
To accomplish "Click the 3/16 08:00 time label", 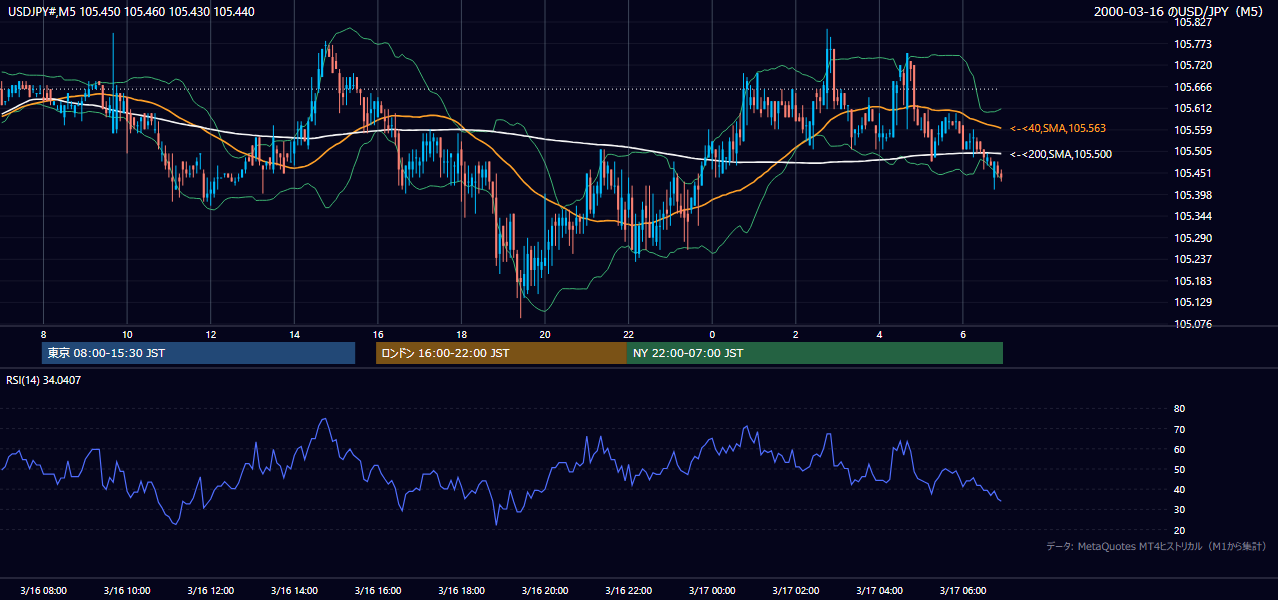I will [x=43, y=590].
